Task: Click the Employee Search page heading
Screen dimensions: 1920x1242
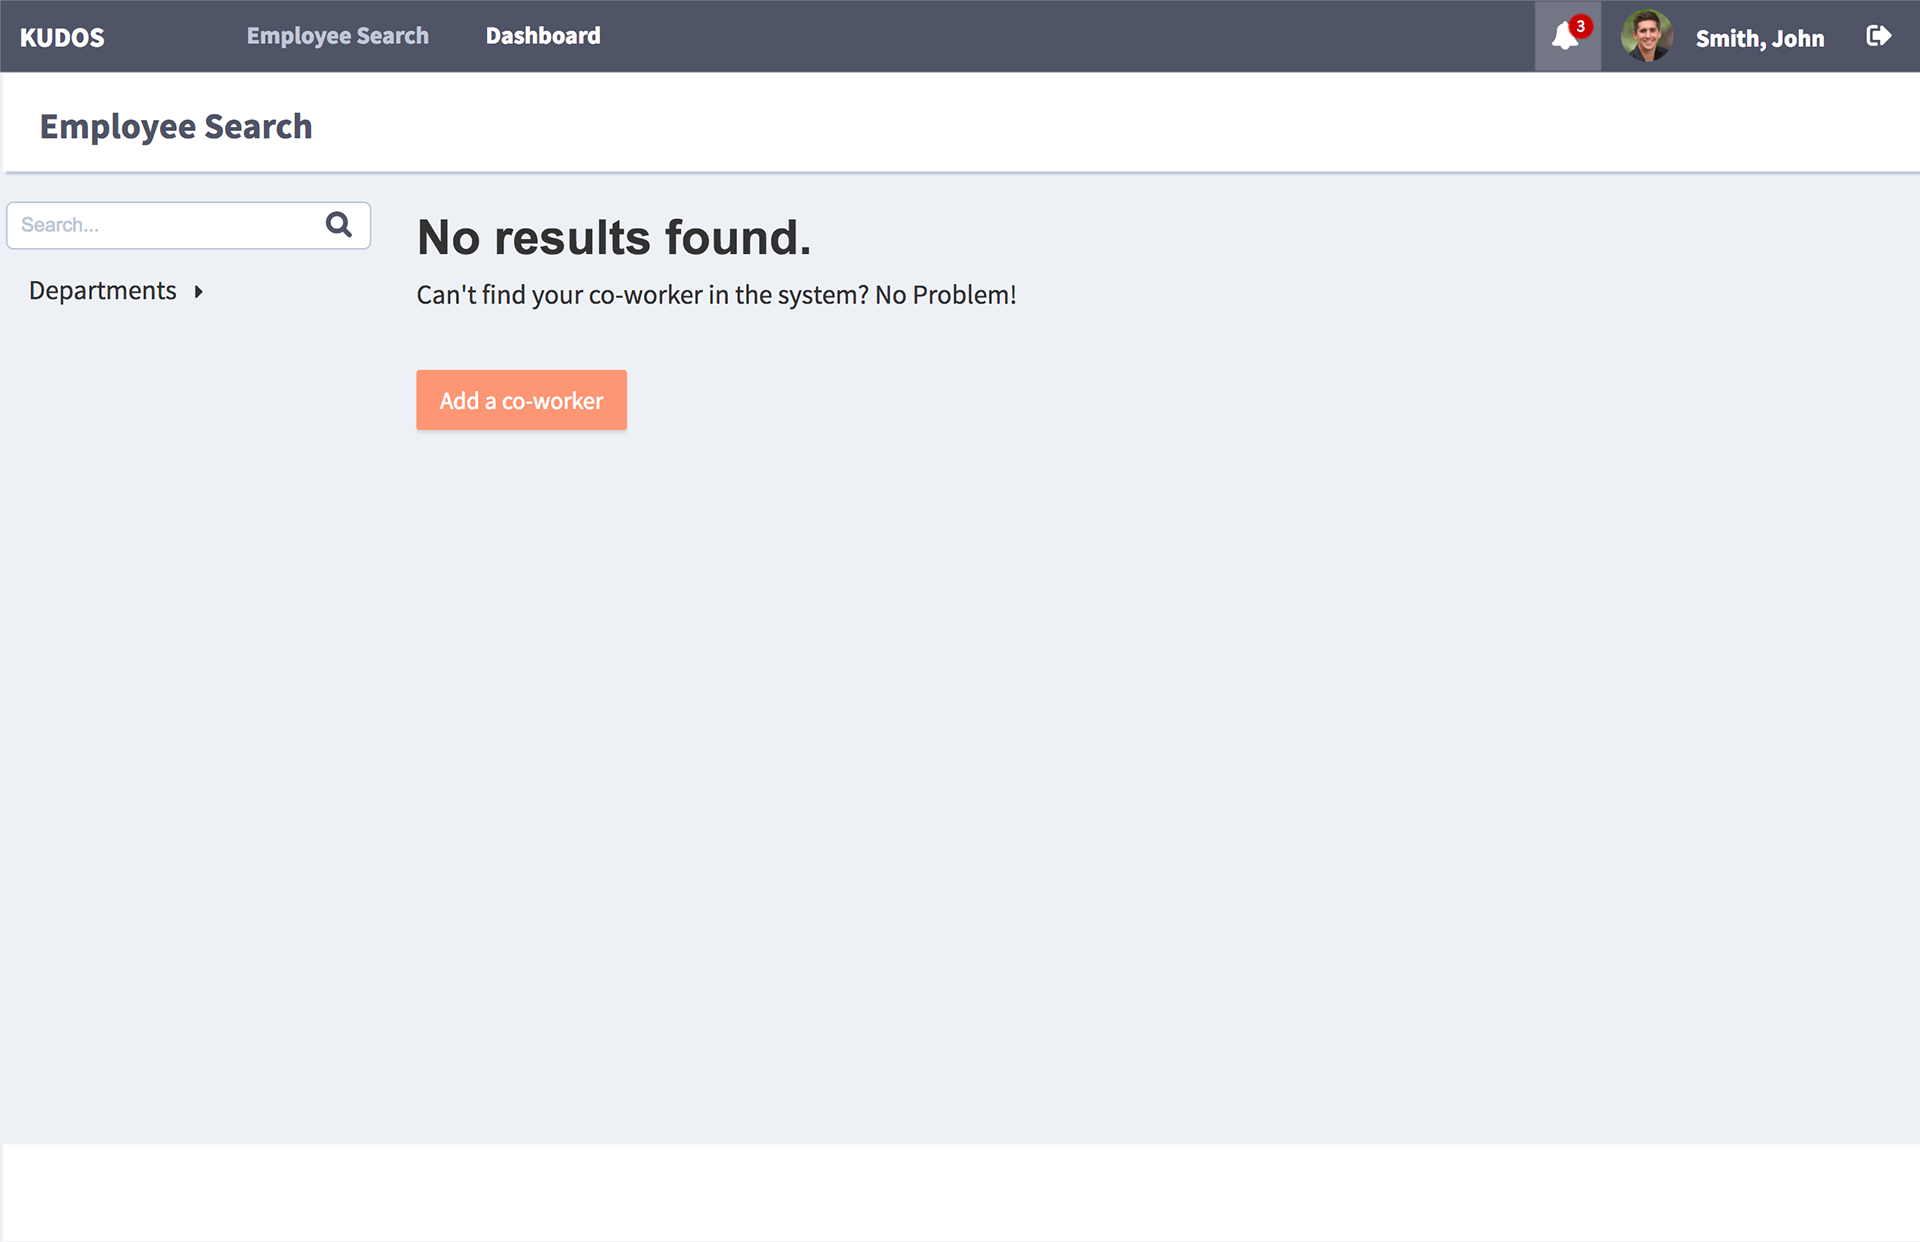Action: click(x=176, y=126)
